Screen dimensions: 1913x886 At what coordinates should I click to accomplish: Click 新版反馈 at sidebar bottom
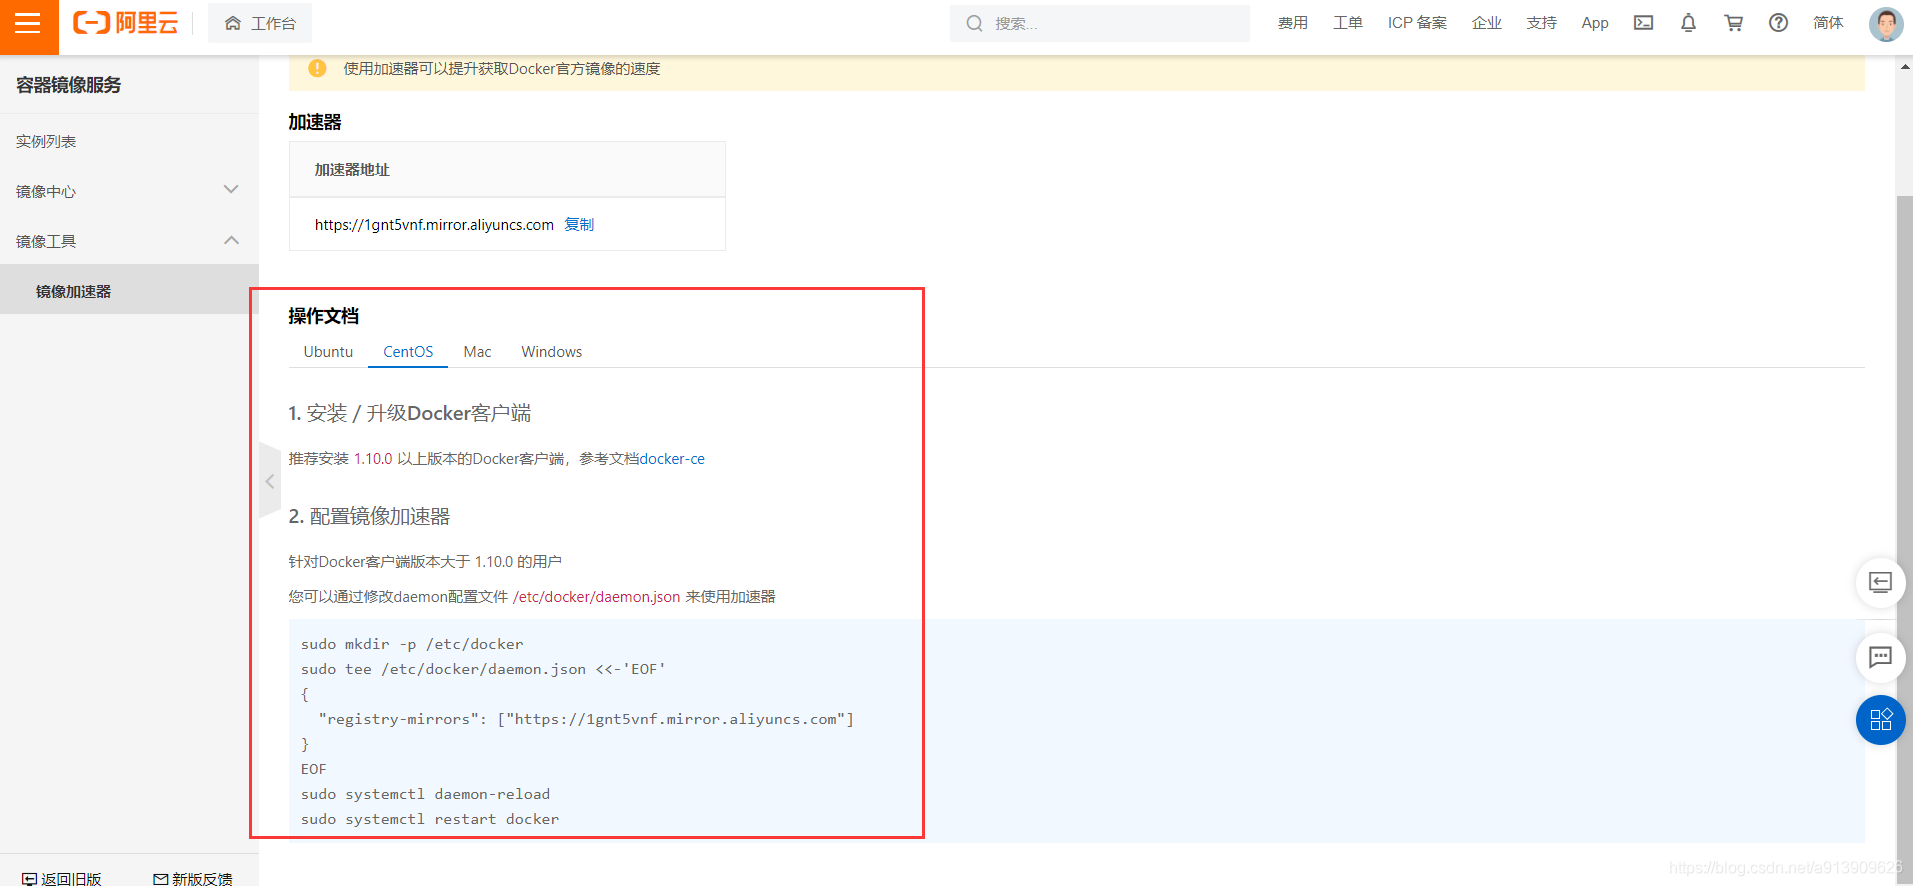pyautogui.click(x=193, y=879)
